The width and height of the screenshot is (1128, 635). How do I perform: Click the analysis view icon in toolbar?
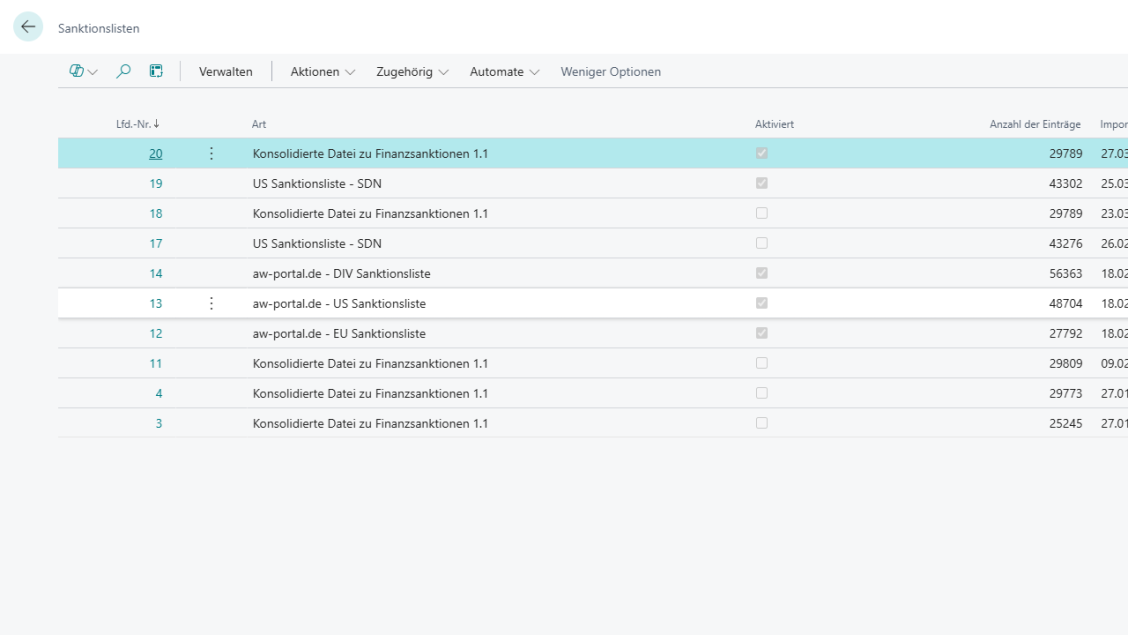pyautogui.click(x=156, y=71)
